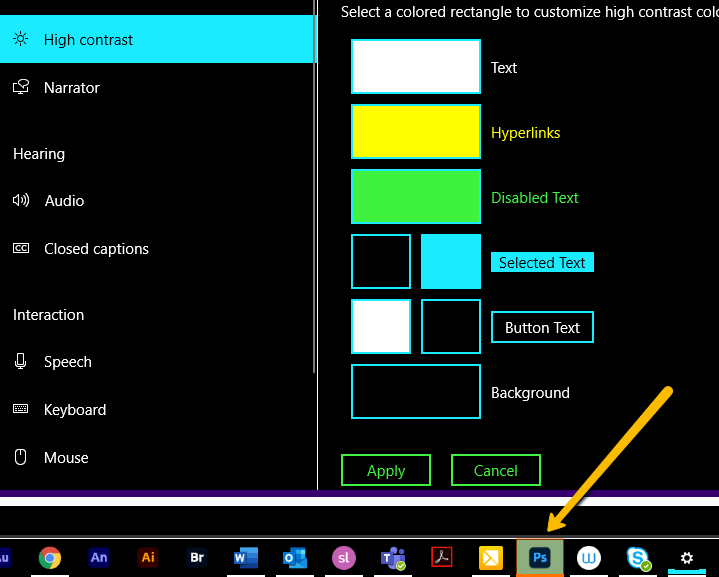Open Adobe Bridge taskbar icon
The width and height of the screenshot is (719, 577).
click(x=197, y=558)
